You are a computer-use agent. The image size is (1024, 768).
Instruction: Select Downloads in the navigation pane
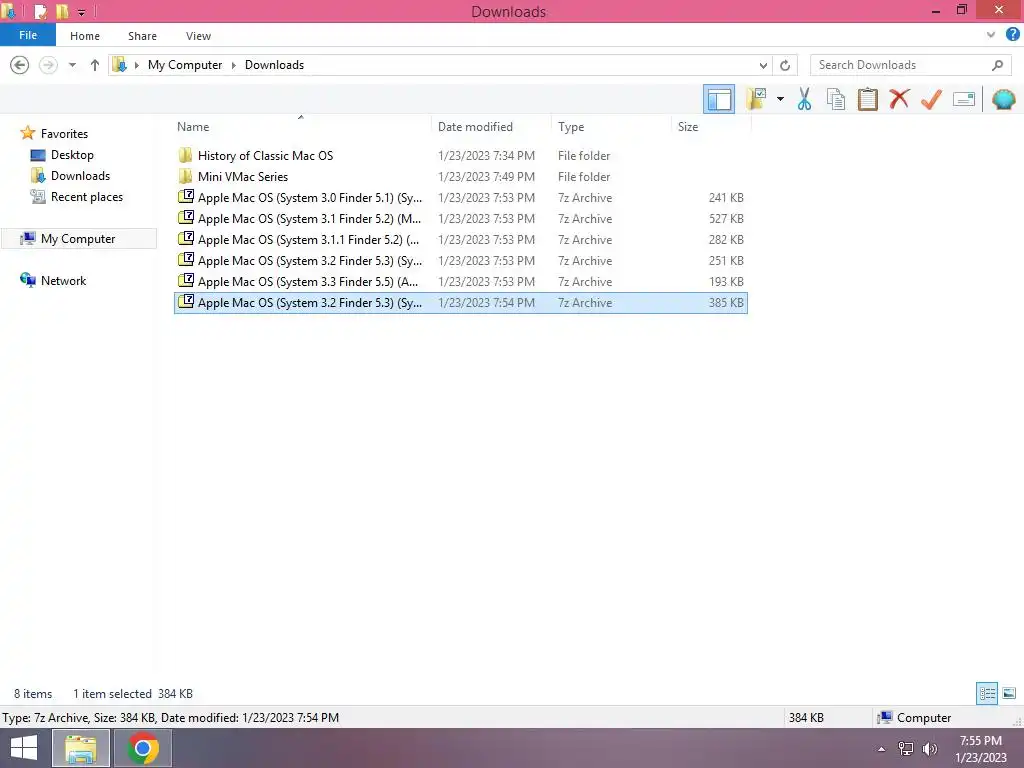click(80, 176)
